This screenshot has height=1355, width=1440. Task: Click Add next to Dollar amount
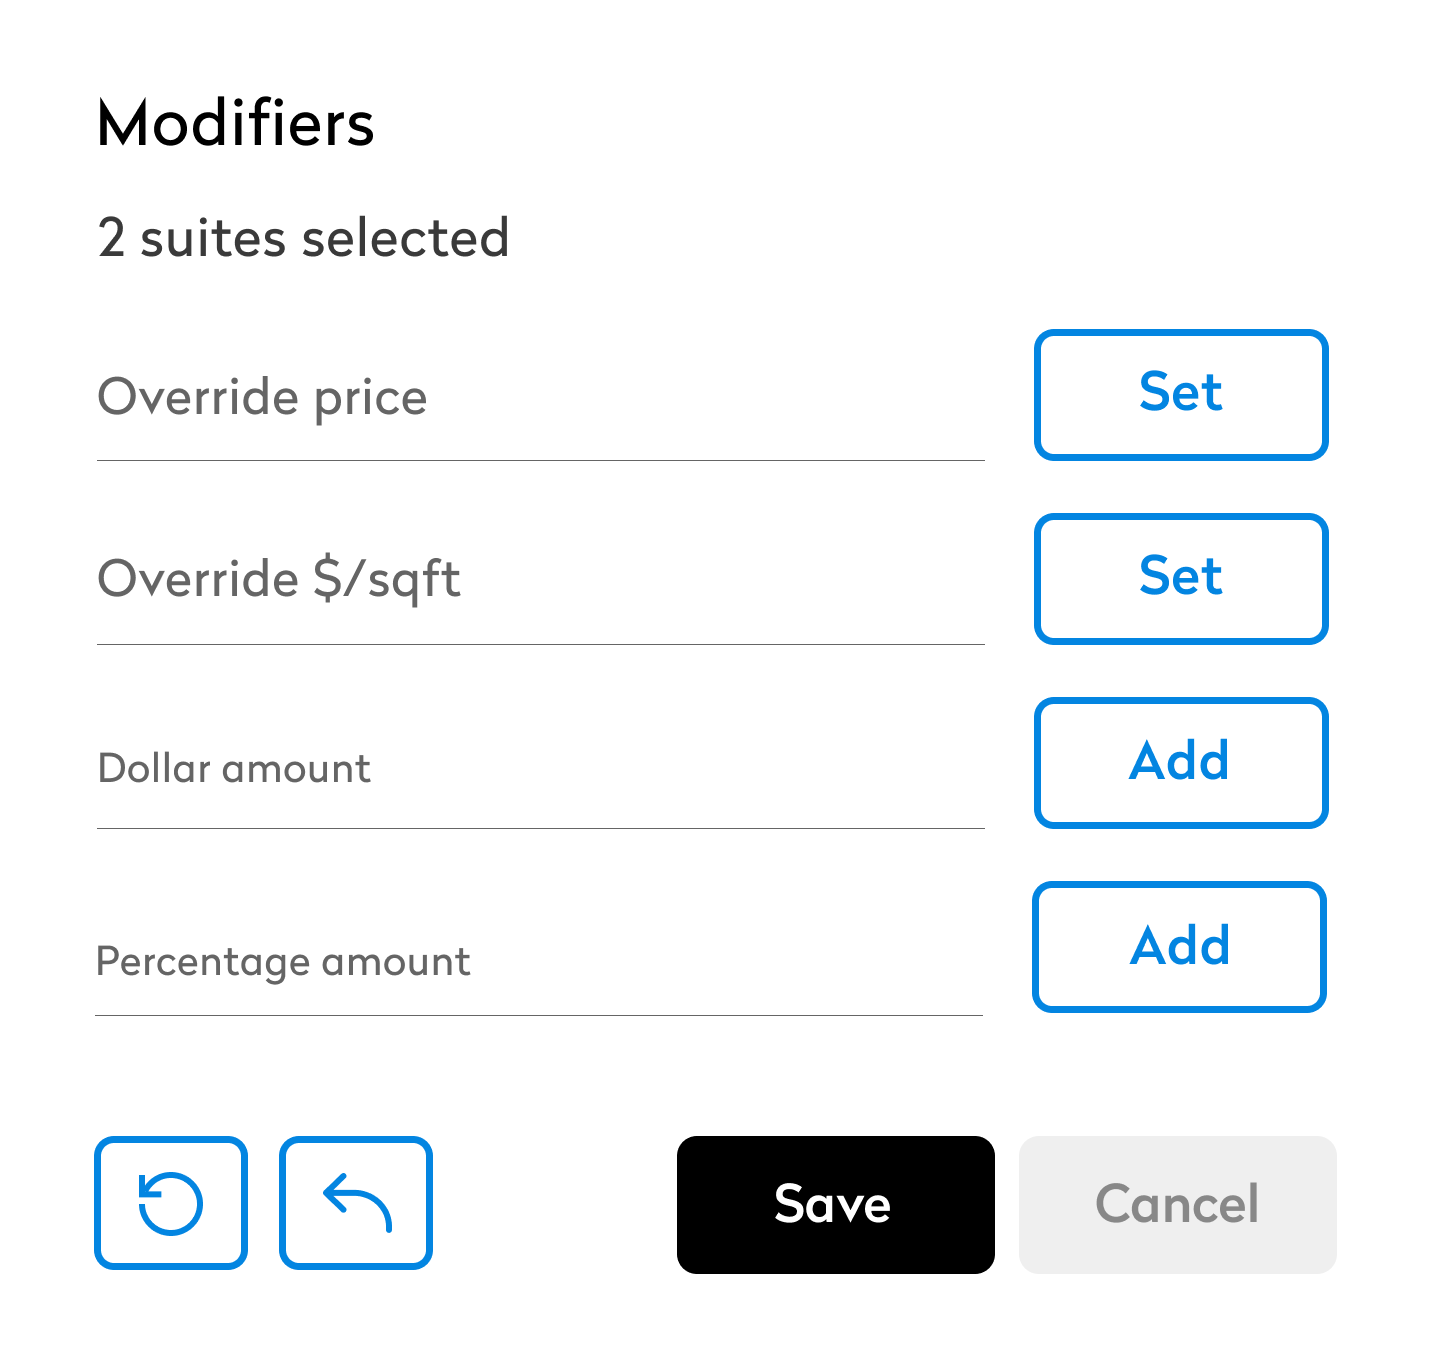1181,763
